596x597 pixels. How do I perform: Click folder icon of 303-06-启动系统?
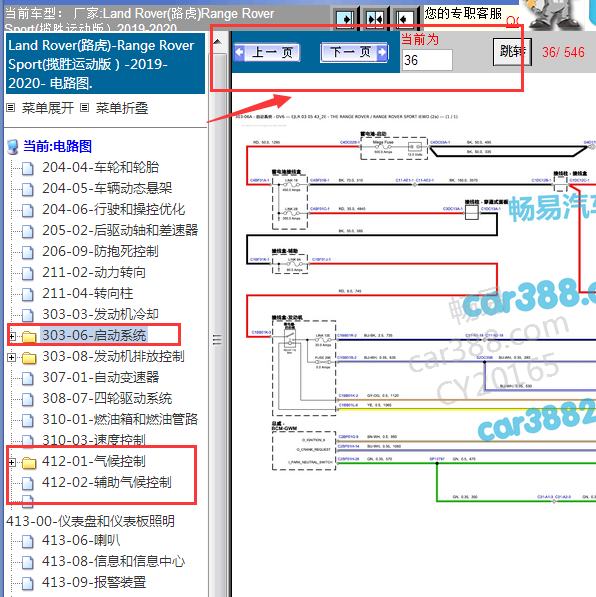[x=29, y=337]
